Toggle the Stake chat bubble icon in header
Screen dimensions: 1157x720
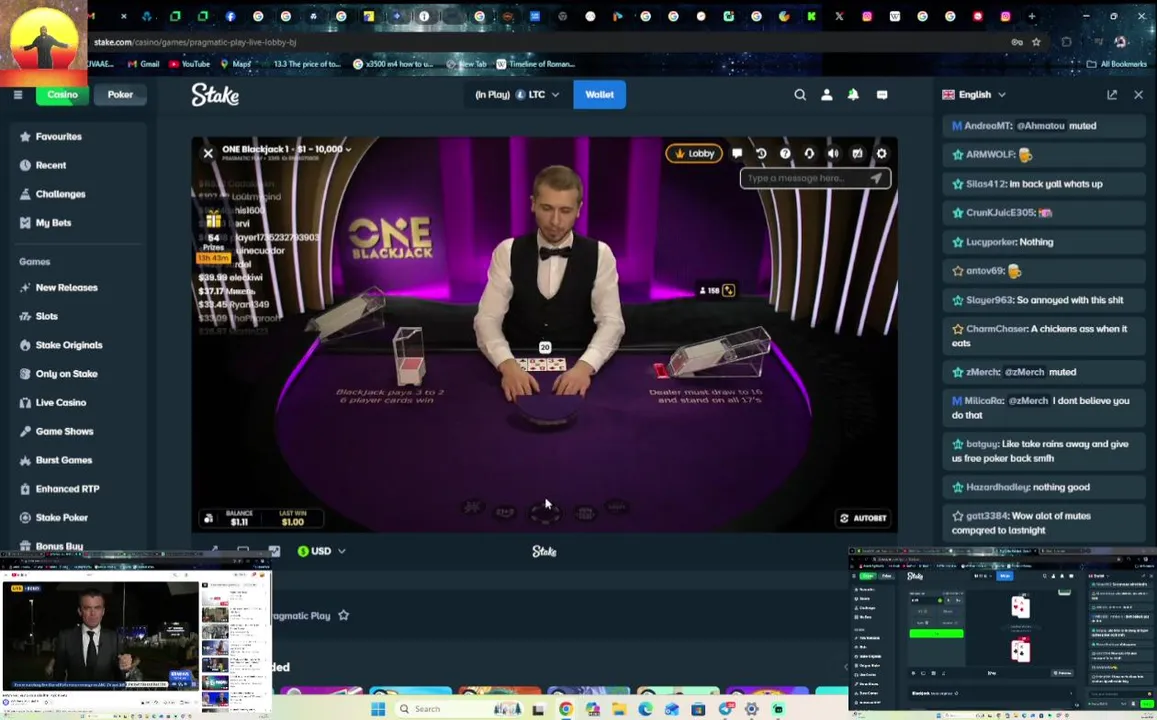pos(882,94)
